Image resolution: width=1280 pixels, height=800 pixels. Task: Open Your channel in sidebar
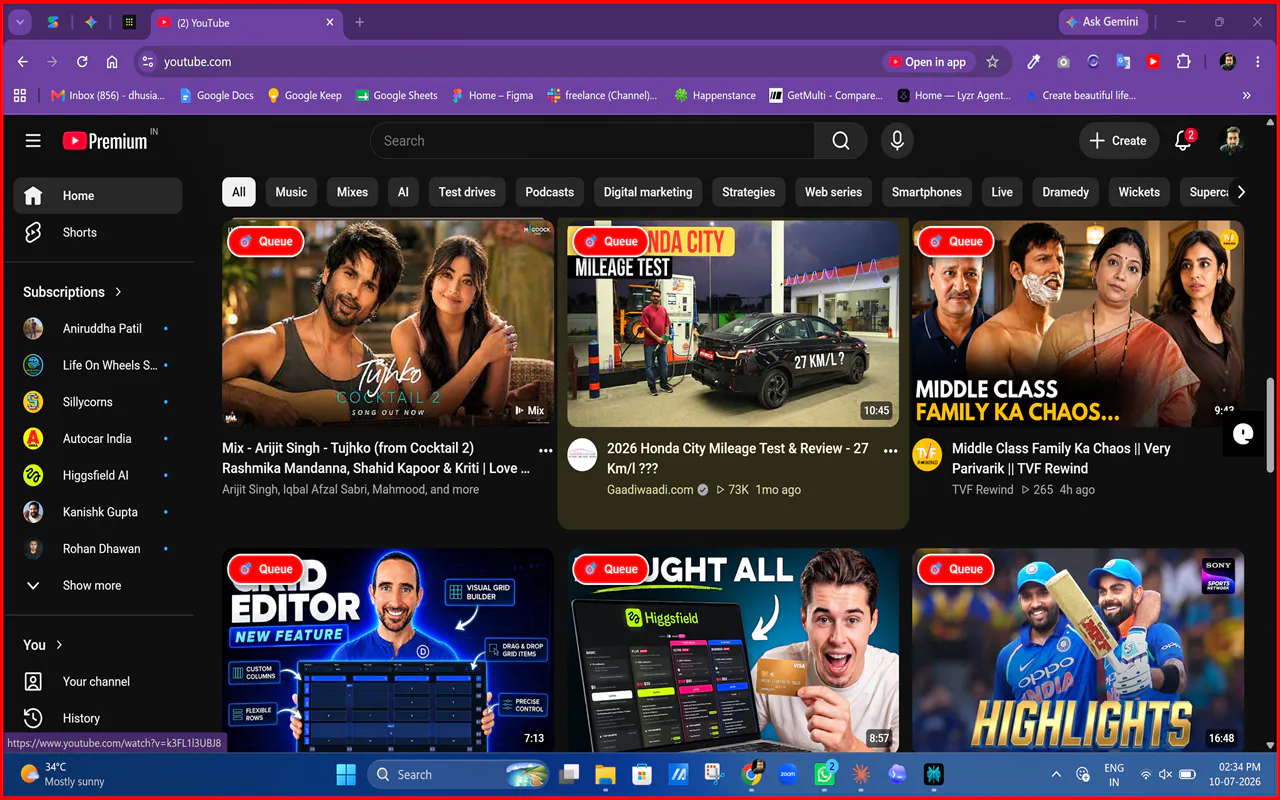coord(98,681)
